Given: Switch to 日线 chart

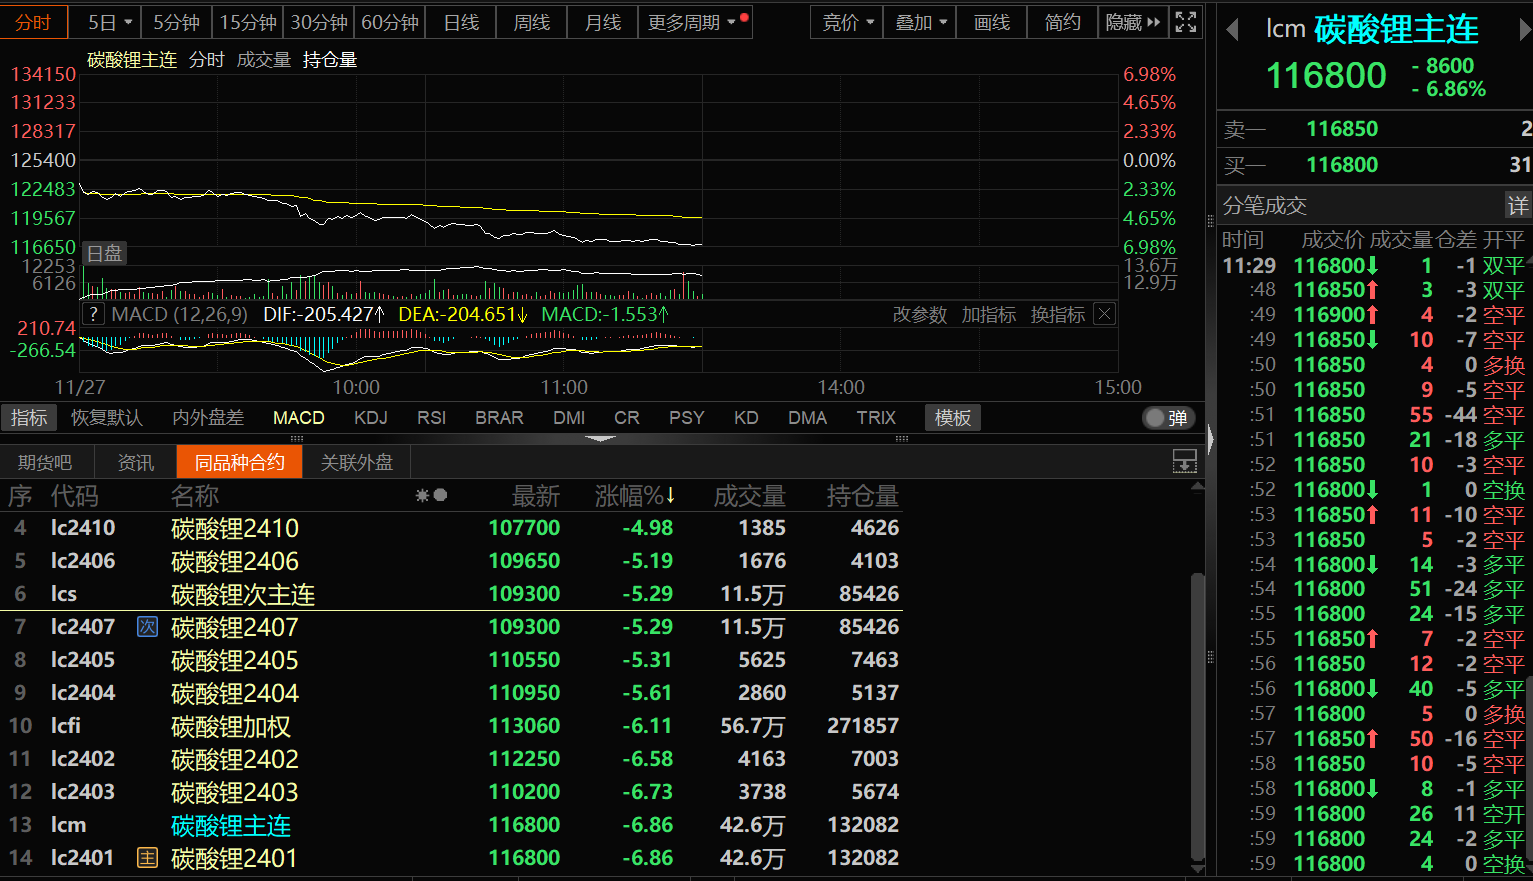Looking at the screenshot, I should (461, 22).
